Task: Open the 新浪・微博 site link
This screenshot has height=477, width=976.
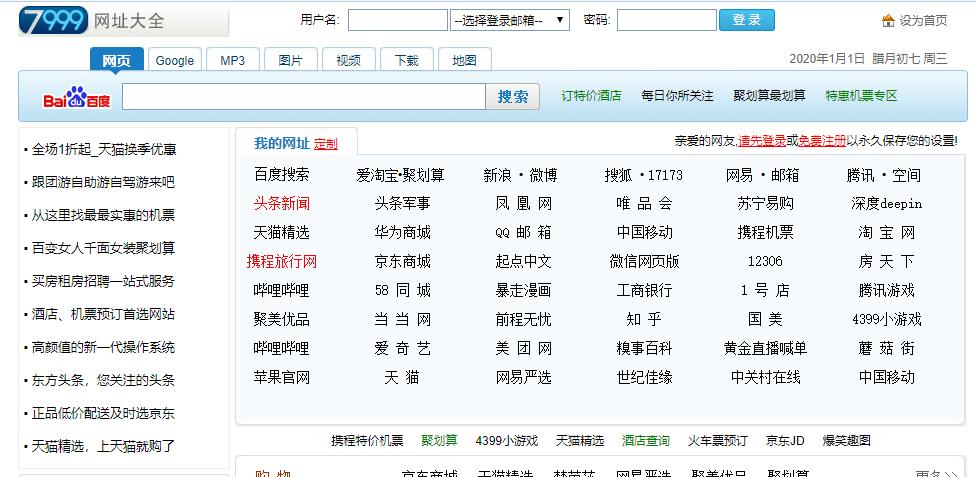Action: [520, 176]
